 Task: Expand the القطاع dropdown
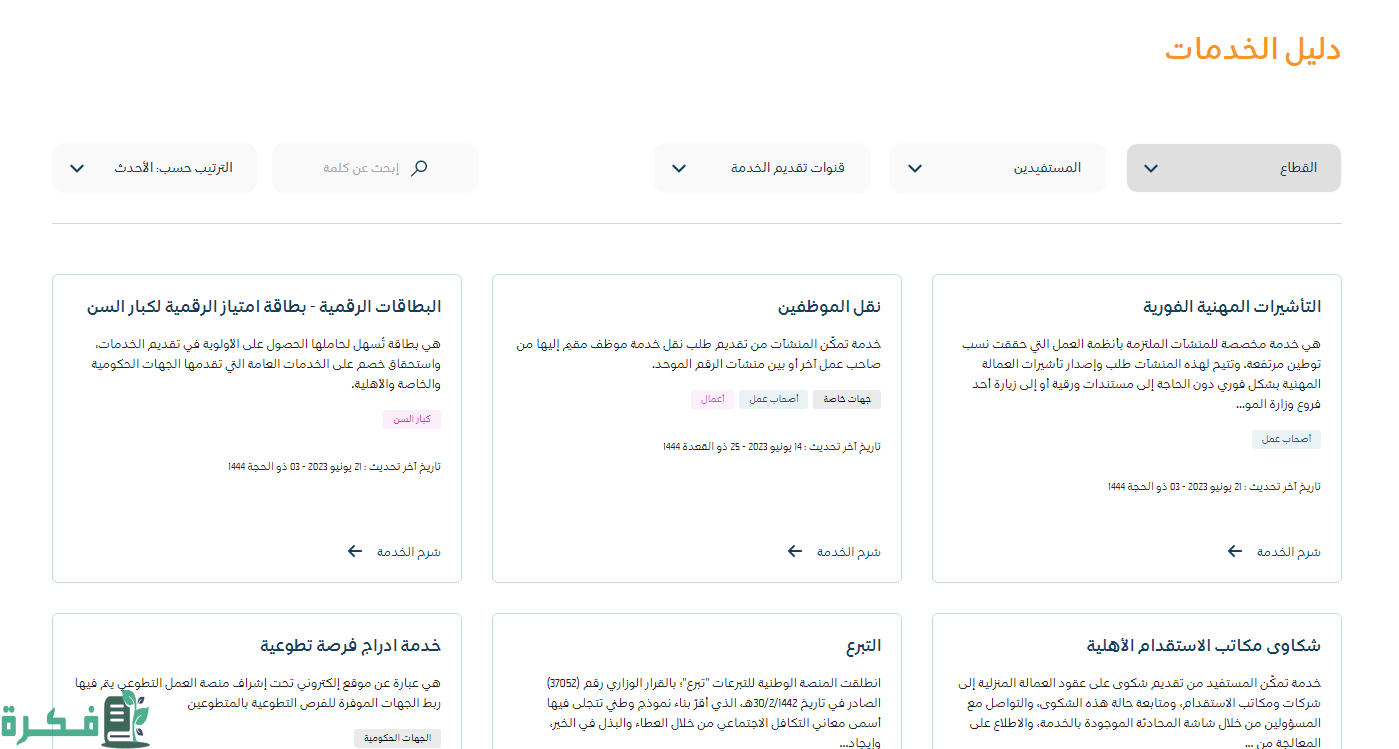pyautogui.click(x=1233, y=168)
